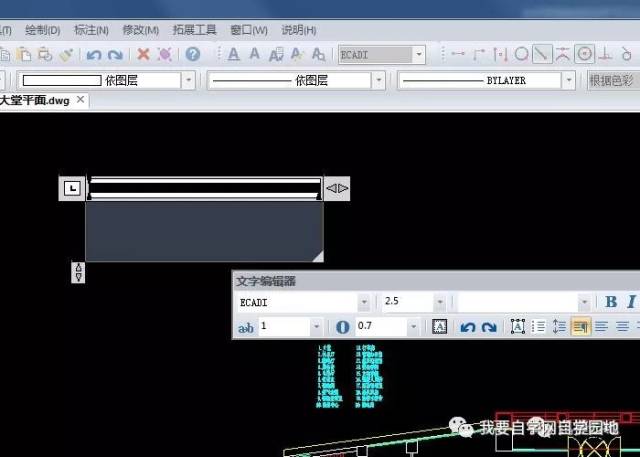Open the ECADI text style dropdown in top toolbar

pos(418,55)
